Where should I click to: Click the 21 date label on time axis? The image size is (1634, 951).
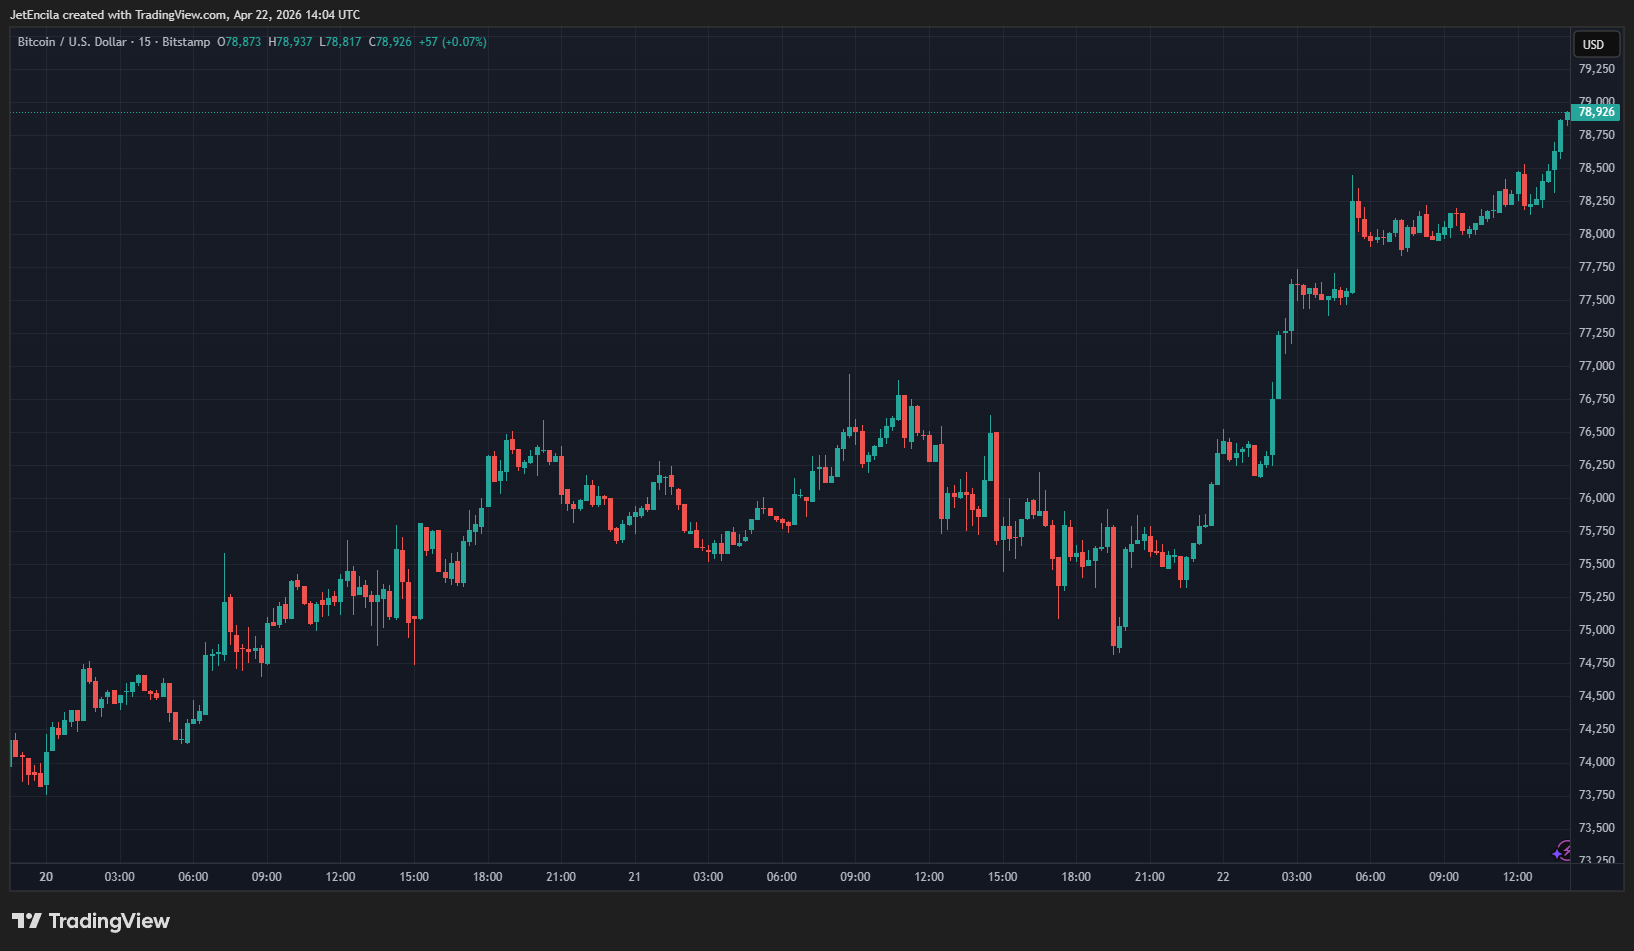634,877
